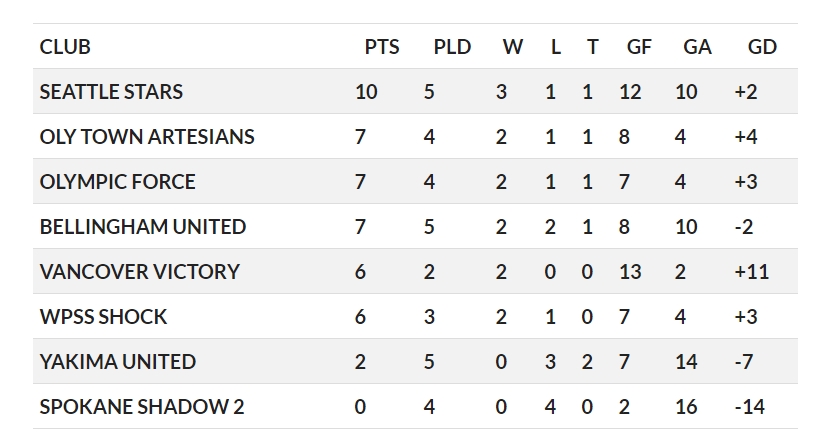Screen dimensions: 840x448
Task: Open the Olympic Force club entry
Action: (x=117, y=182)
